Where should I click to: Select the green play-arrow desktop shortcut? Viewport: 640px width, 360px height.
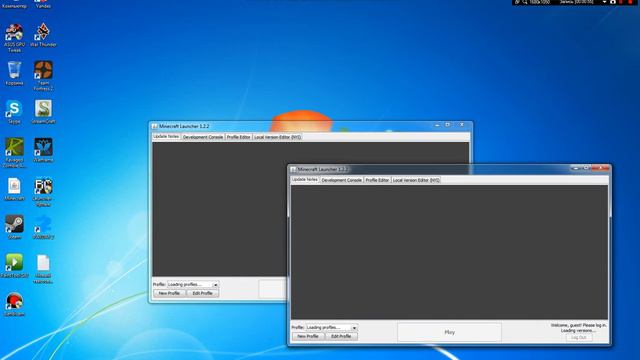[x=14, y=266]
